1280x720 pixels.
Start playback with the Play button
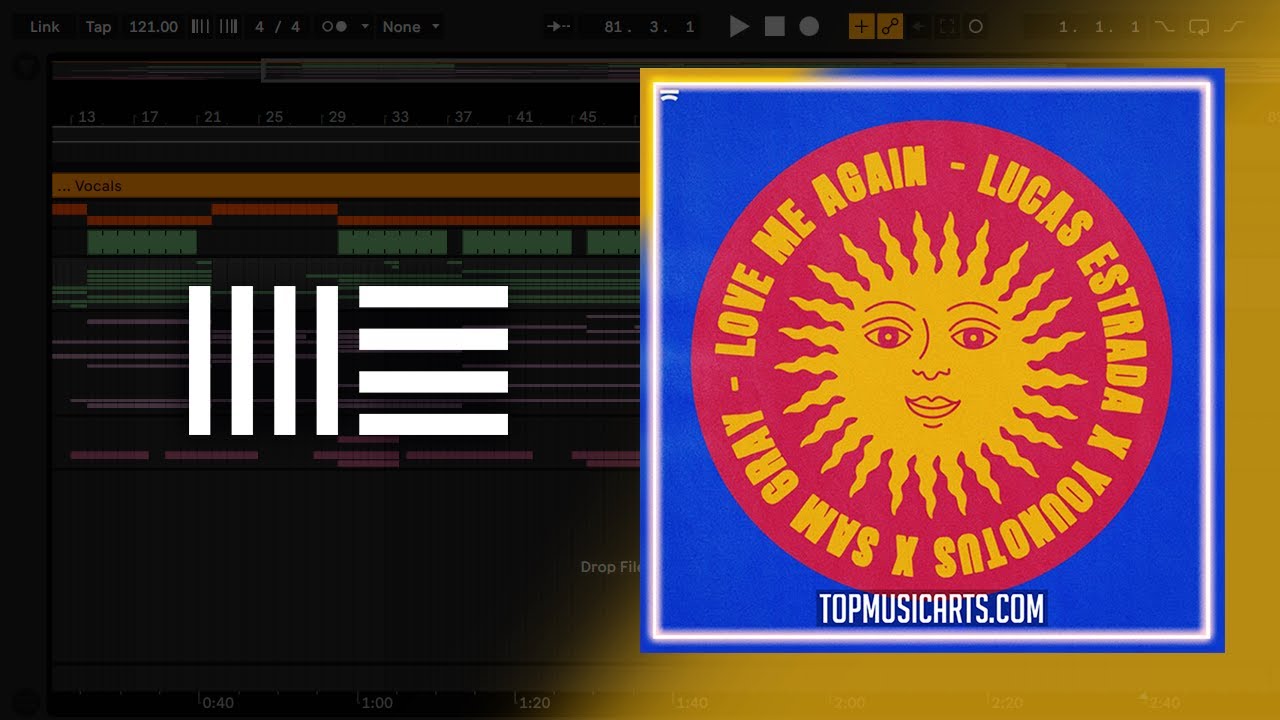pos(739,27)
